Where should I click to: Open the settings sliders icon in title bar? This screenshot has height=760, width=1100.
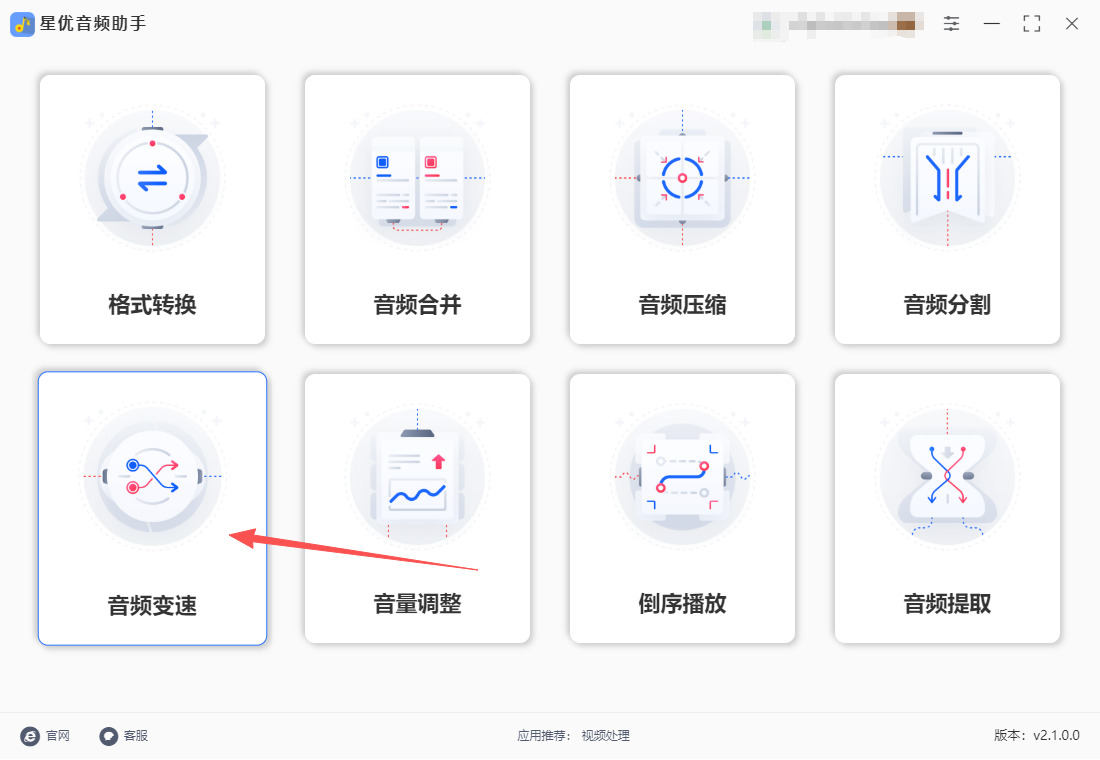point(951,24)
